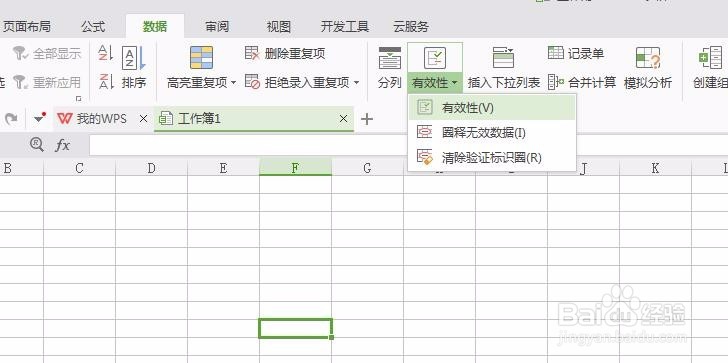Switch to the 页面布局 ribbon tab
Screen dimensions: 728x363
[x=26, y=26]
